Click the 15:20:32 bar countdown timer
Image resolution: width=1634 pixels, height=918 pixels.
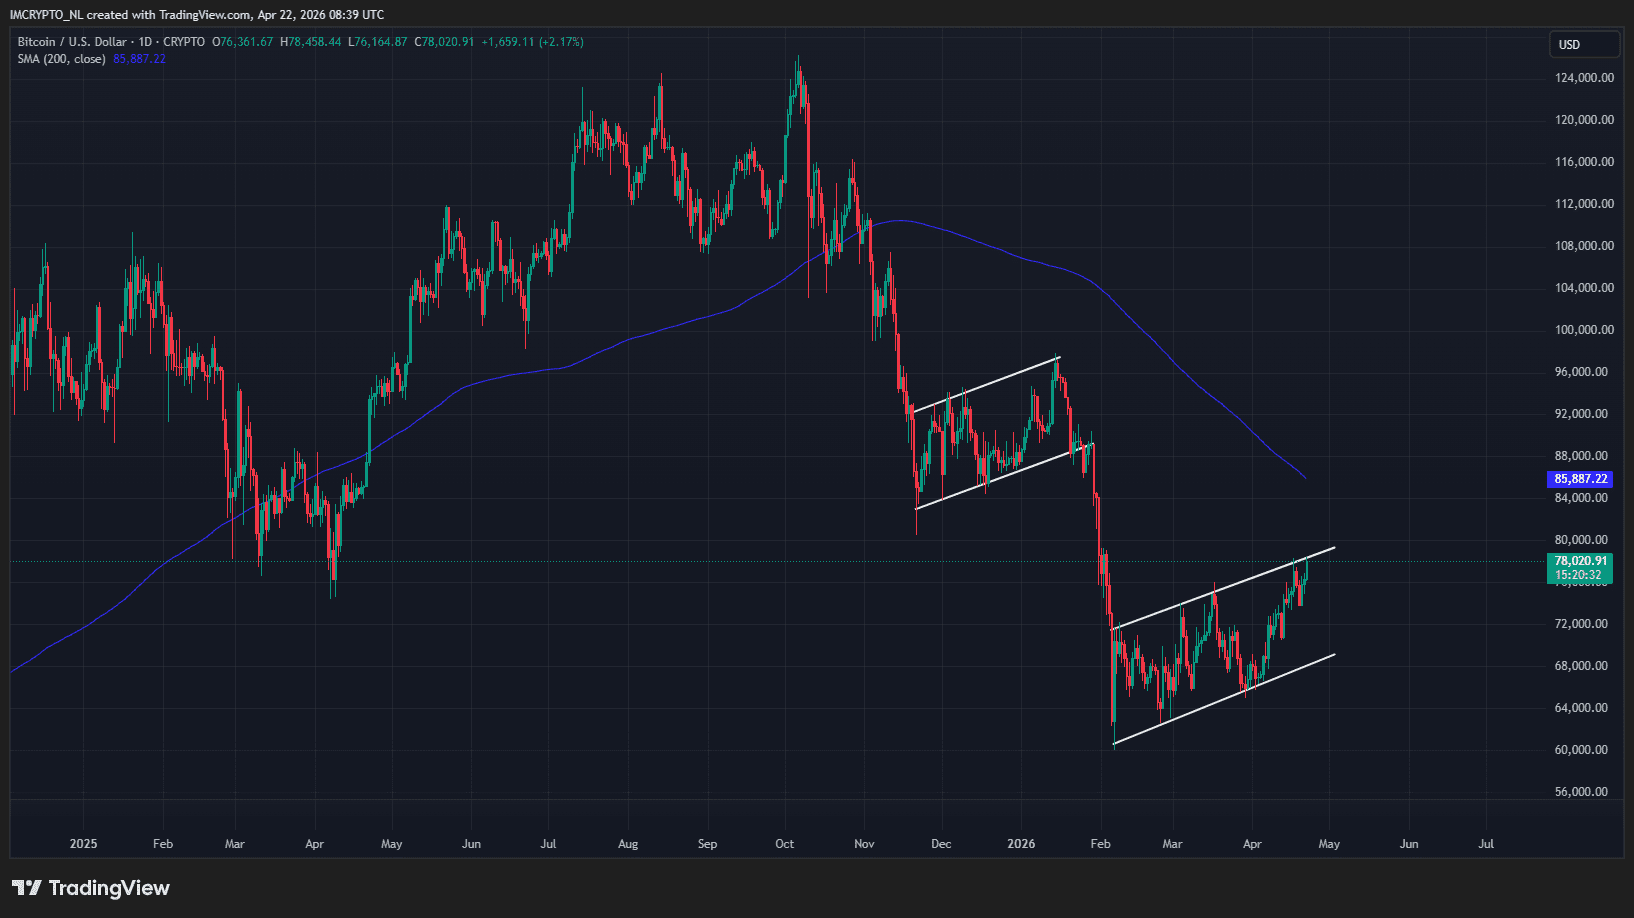point(1579,575)
